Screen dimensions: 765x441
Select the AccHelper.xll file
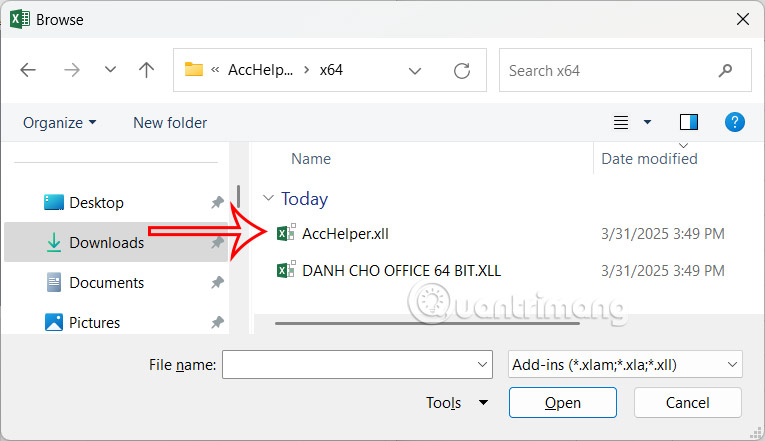coord(345,234)
